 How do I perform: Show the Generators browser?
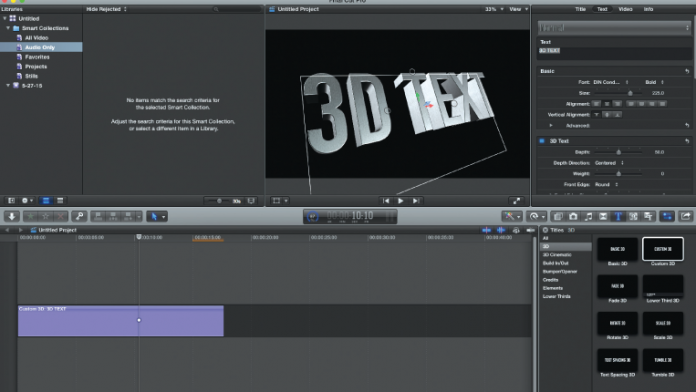633,216
